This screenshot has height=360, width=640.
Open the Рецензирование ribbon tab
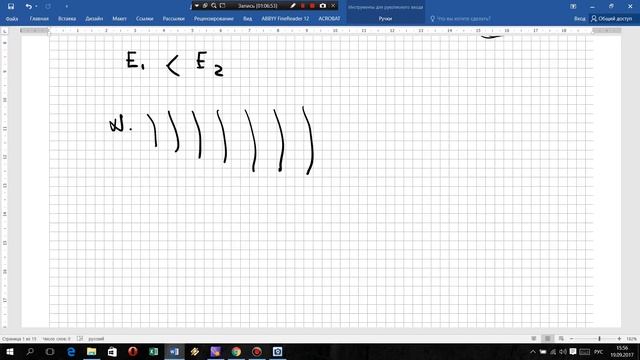pos(213,19)
